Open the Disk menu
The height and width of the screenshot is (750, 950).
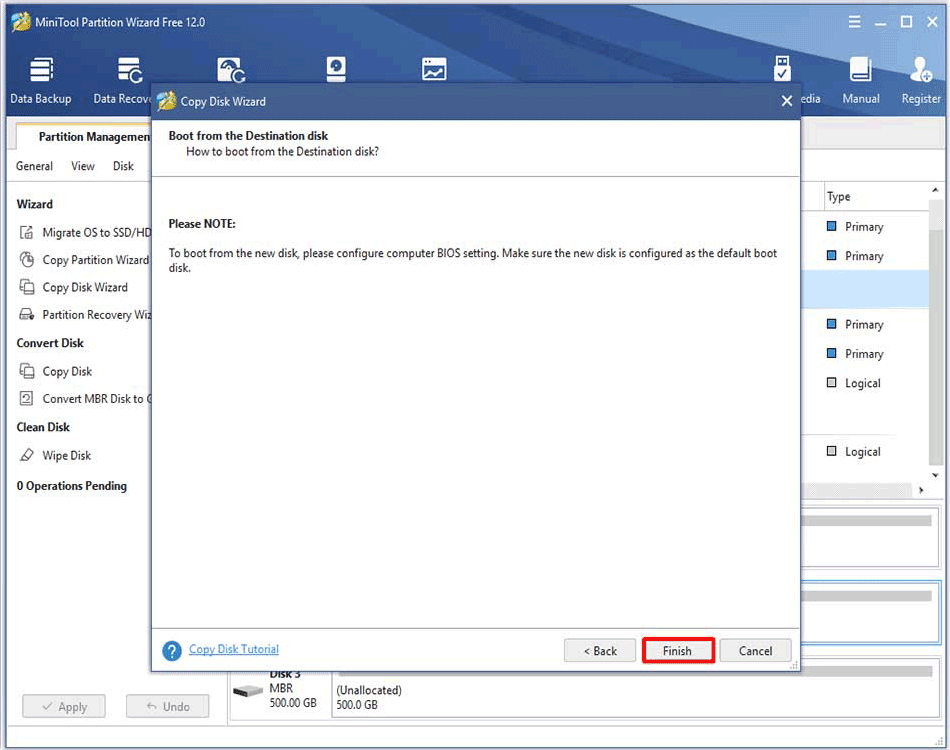124,166
